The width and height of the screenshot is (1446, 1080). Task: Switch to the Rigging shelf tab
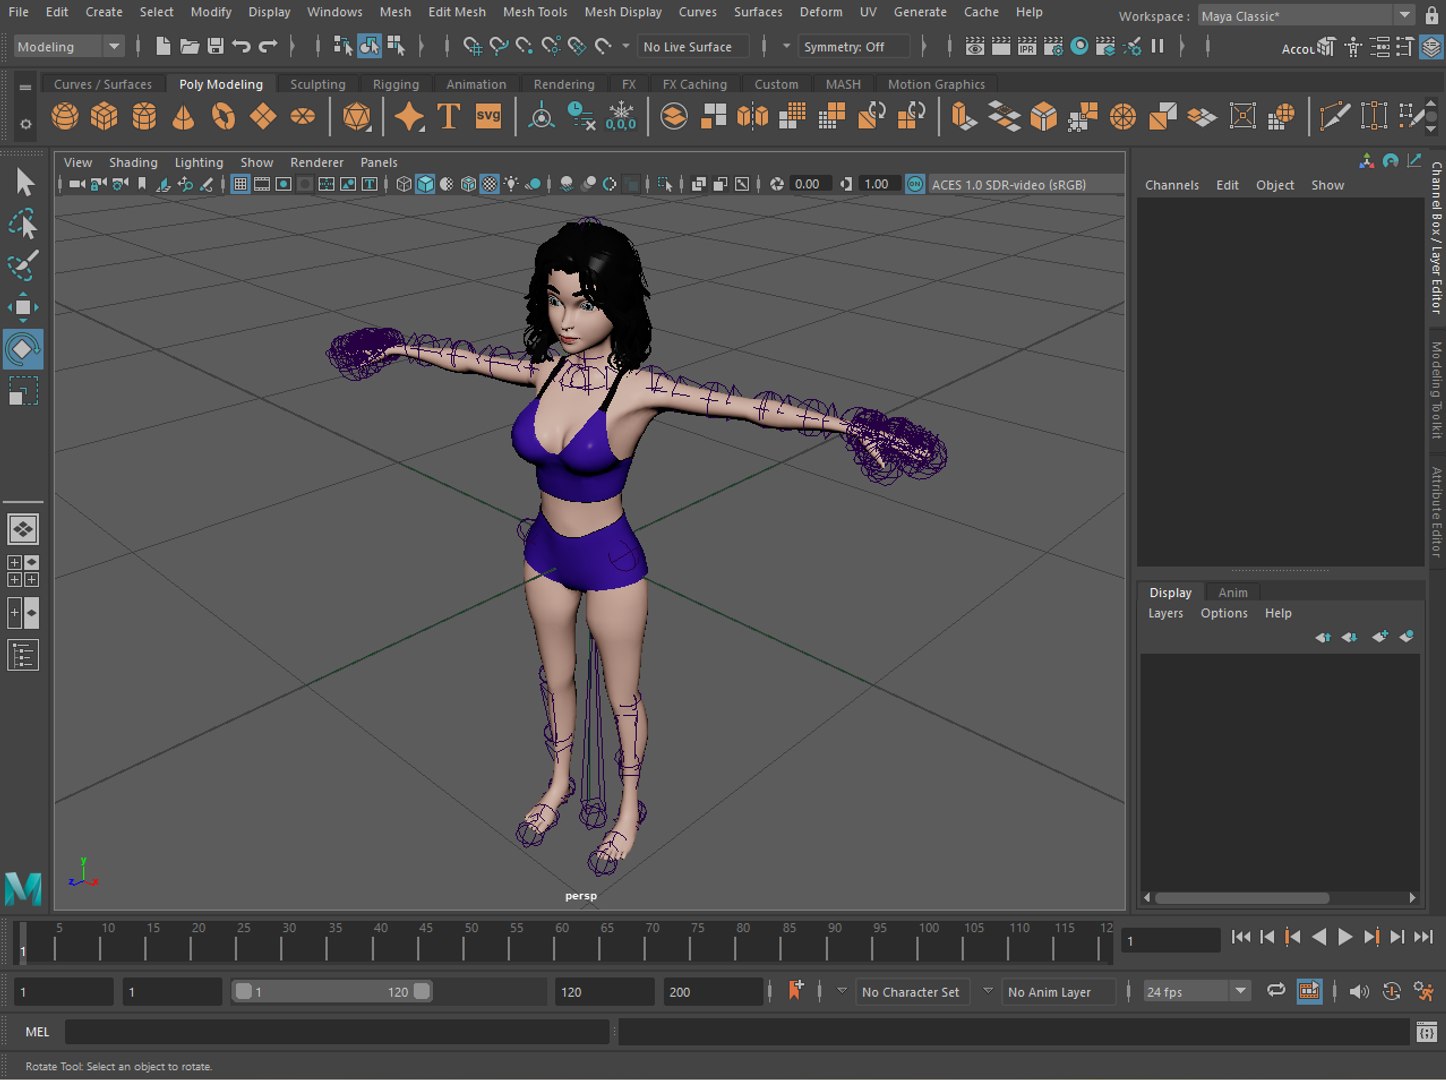(x=396, y=84)
